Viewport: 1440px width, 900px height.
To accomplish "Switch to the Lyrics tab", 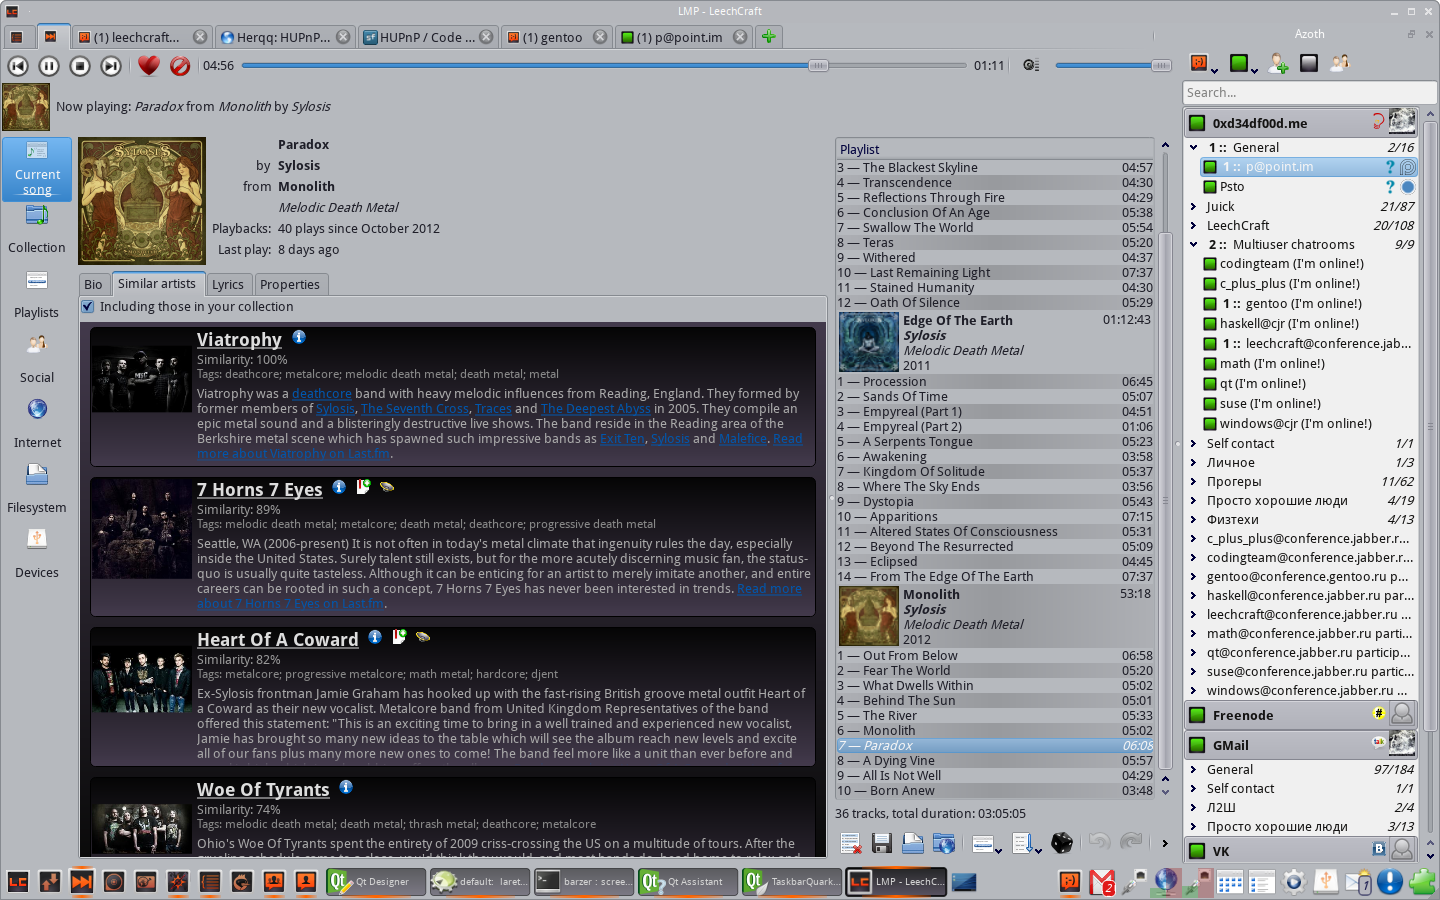I will pos(228,284).
